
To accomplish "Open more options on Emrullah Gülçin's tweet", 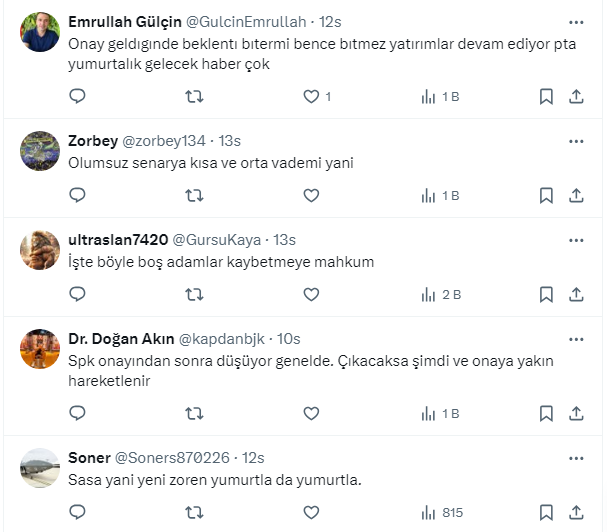I will [576, 21].
